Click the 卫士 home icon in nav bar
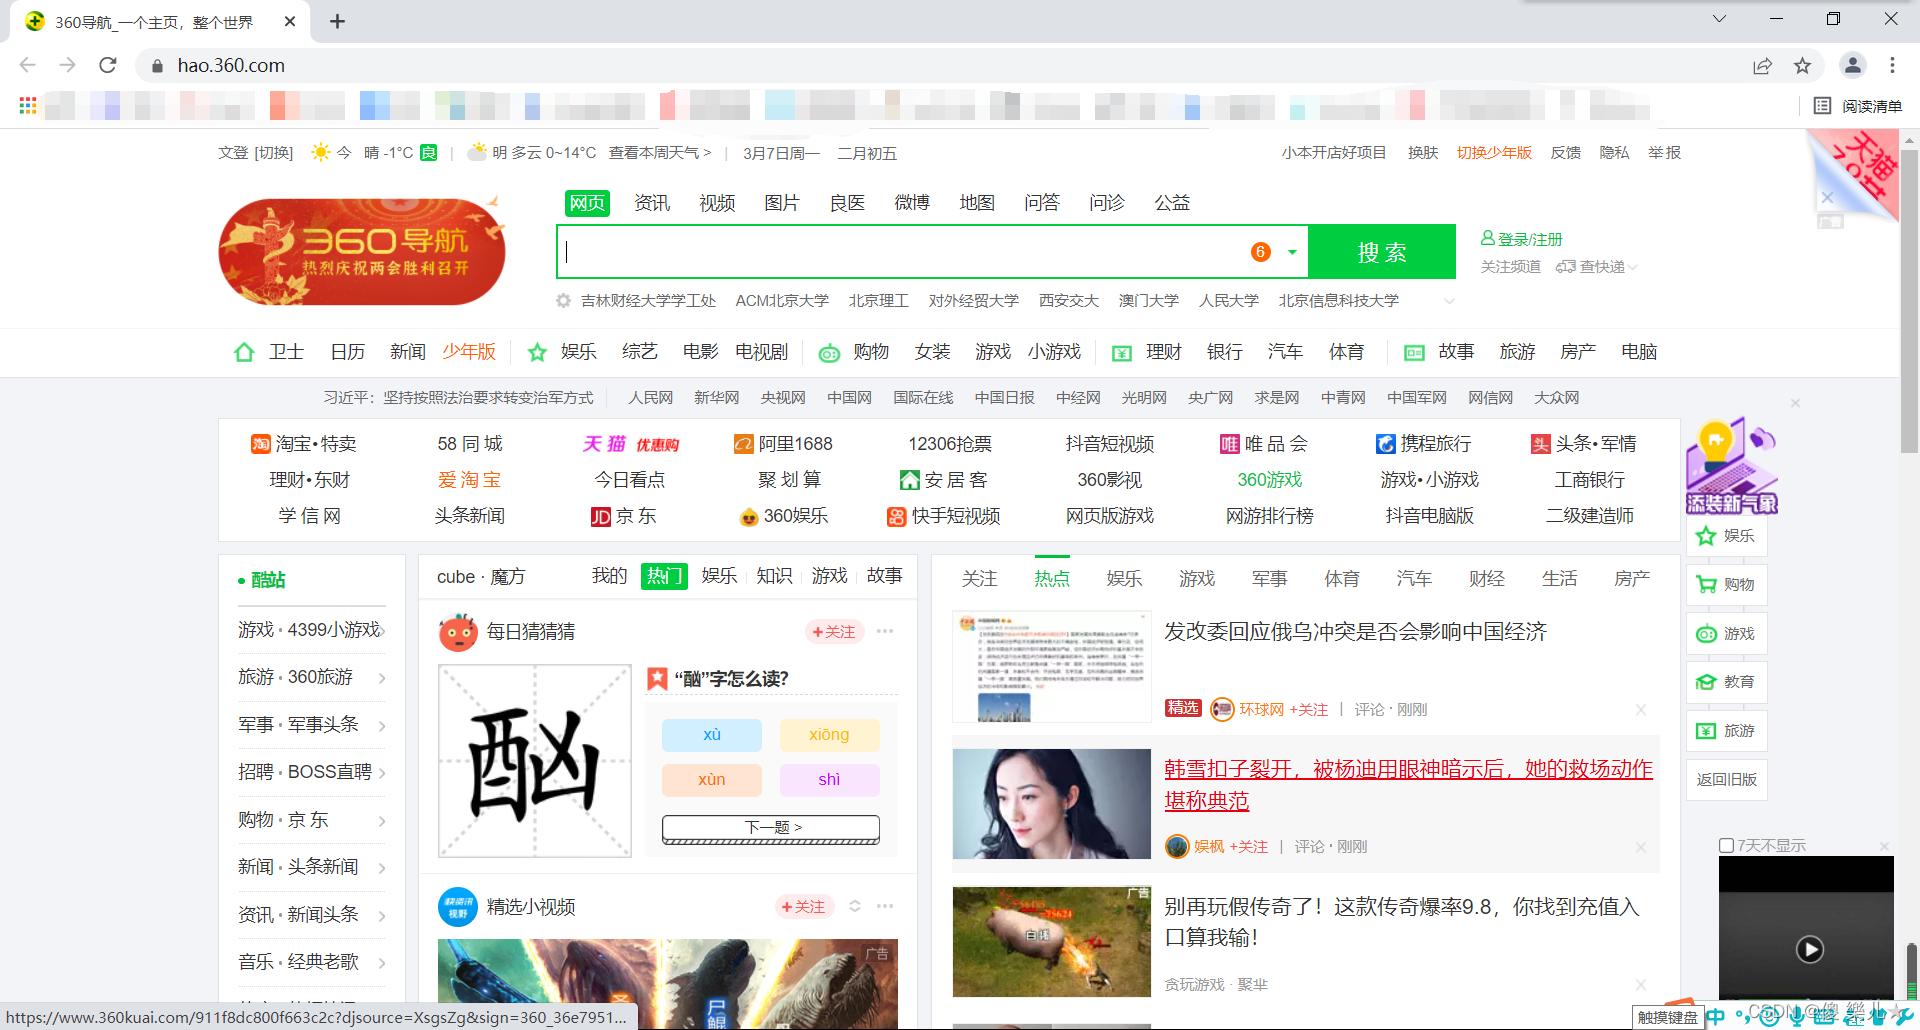This screenshot has width=1920, height=1030. point(244,352)
